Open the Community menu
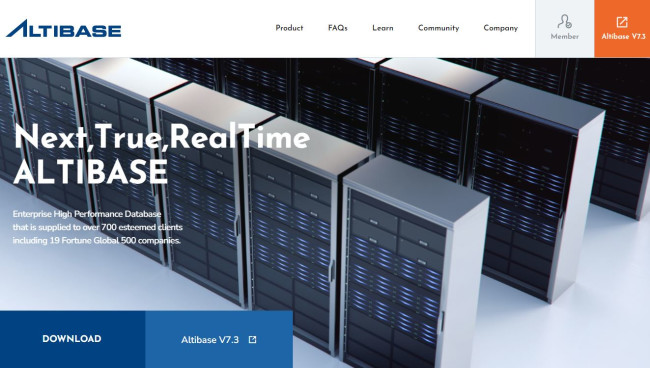Screen dimensions: 650x368 pyautogui.click(x=439, y=28)
